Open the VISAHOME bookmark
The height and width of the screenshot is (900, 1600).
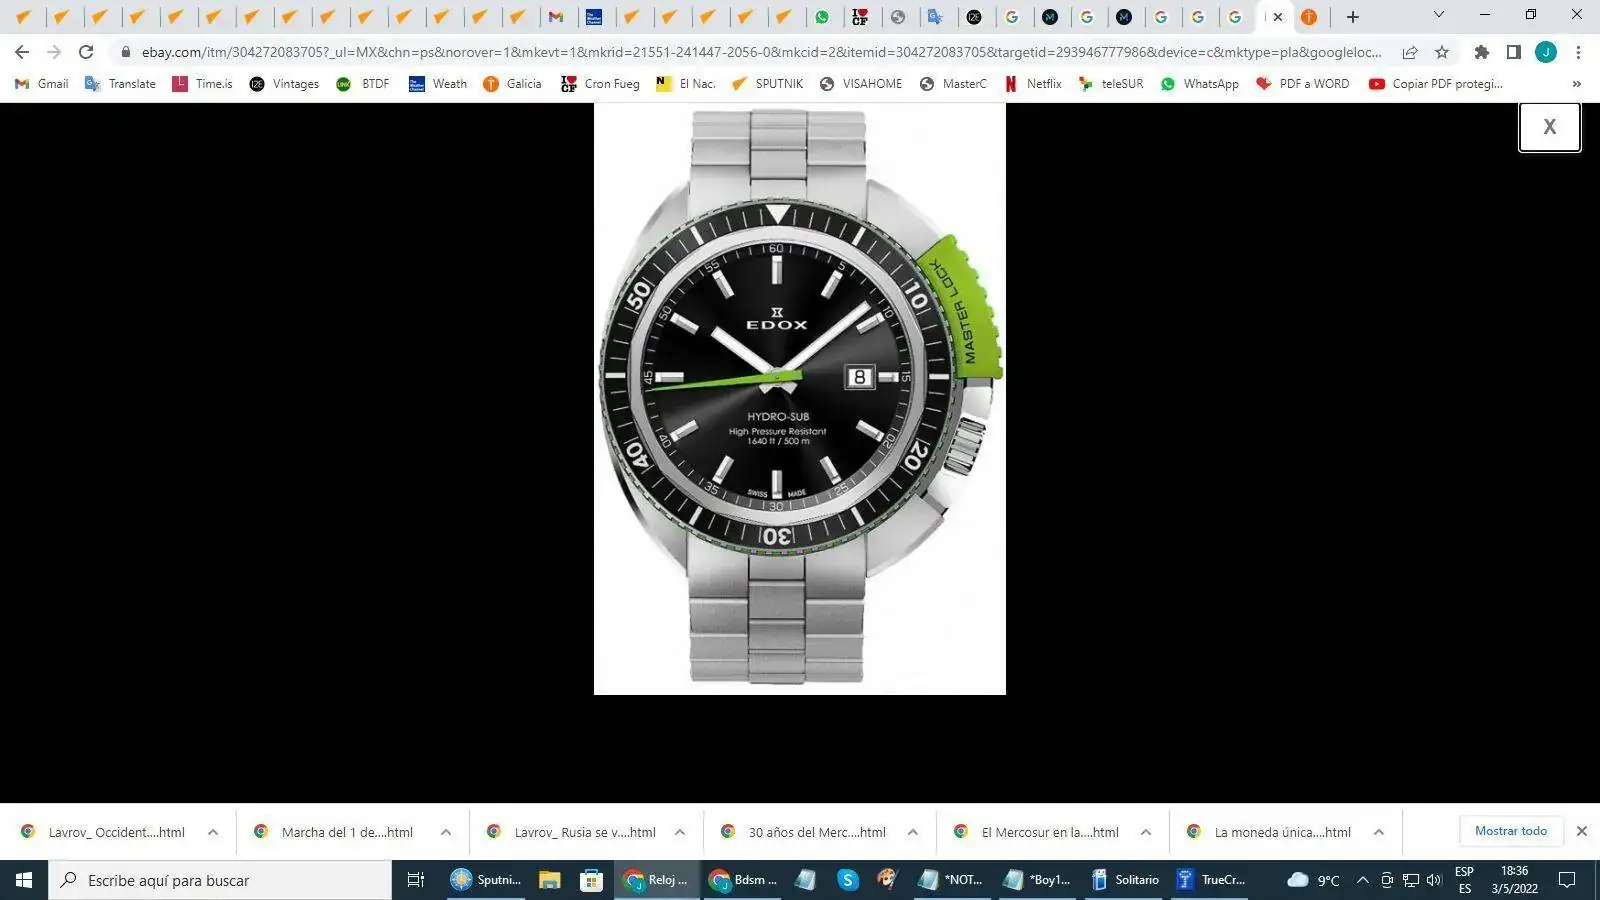(861, 84)
